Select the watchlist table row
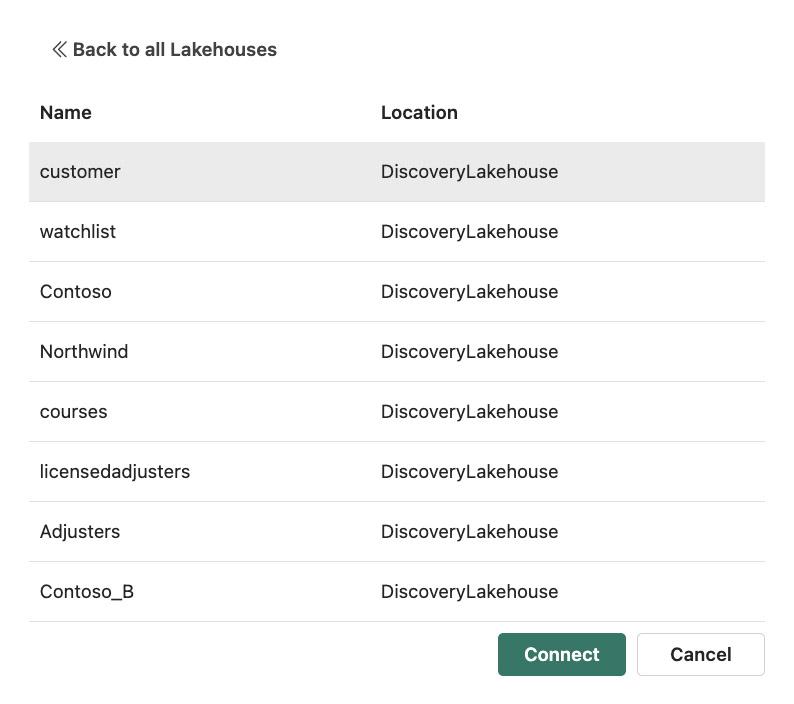The width and height of the screenshot is (794, 704). coord(397,232)
